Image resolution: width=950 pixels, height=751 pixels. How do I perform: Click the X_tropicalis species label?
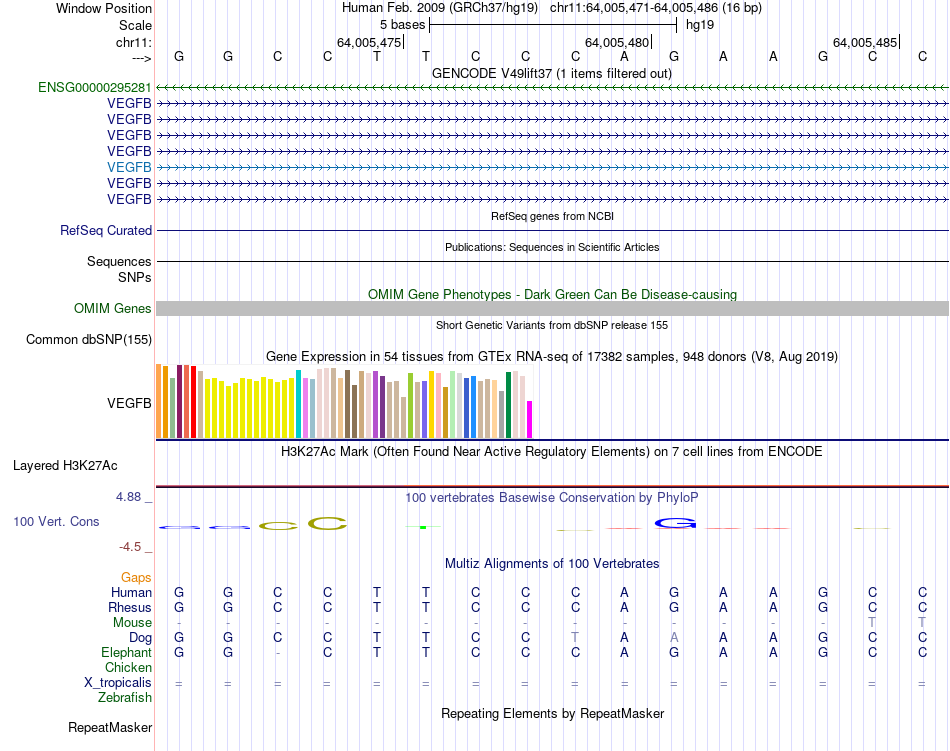pos(118,683)
